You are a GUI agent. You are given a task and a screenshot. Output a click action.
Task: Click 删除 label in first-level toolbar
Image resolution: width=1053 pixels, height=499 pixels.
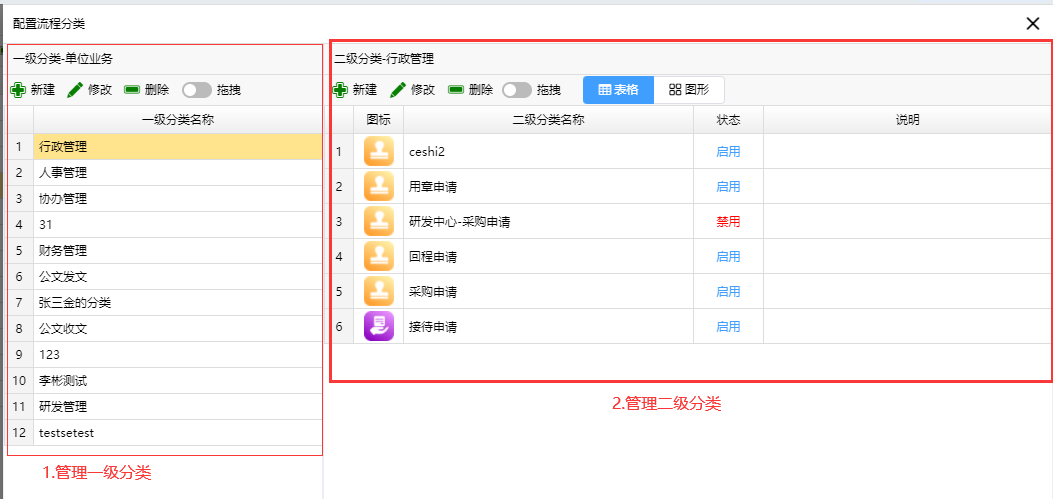point(156,90)
